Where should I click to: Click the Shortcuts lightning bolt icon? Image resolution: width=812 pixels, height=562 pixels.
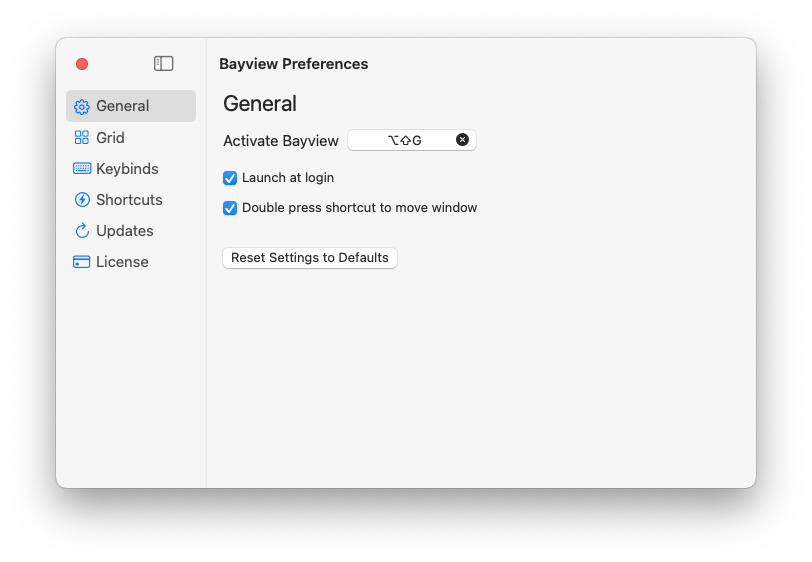[x=82, y=200]
